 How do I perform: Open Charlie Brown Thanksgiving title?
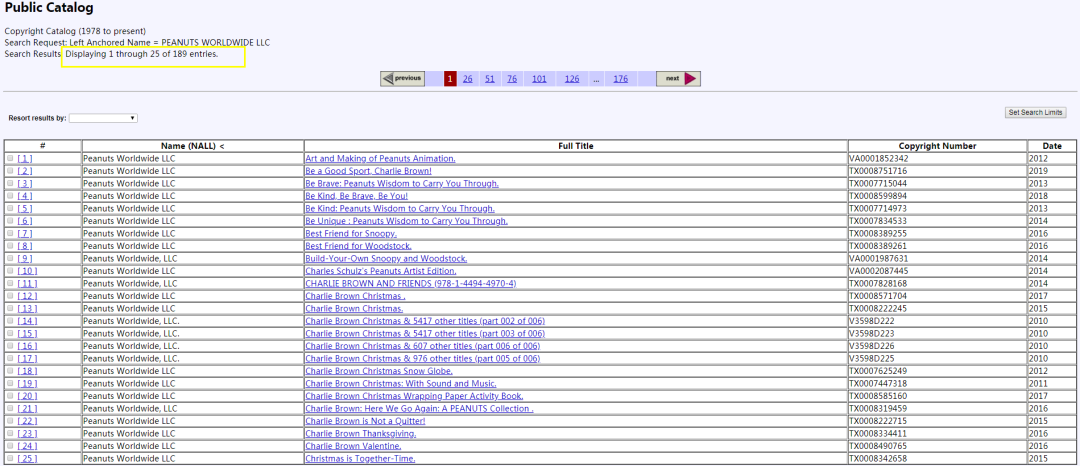[x=361, y=434]
